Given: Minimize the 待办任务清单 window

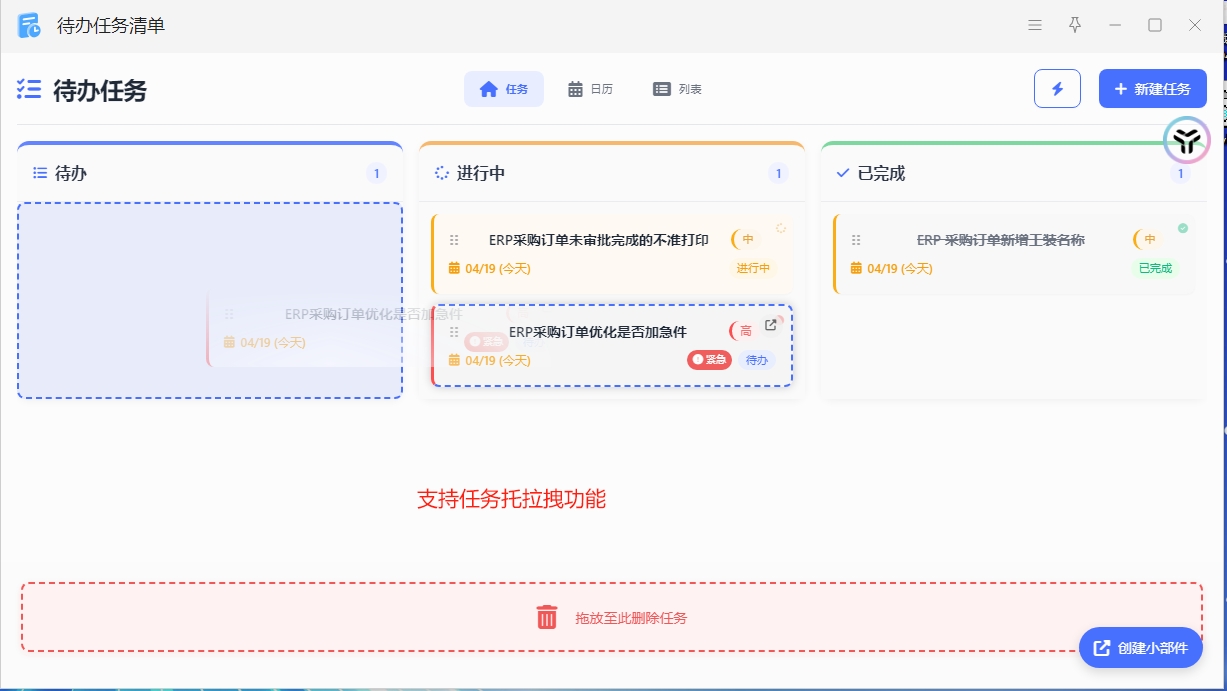Looking at the screenshot, I should 1115,25.
